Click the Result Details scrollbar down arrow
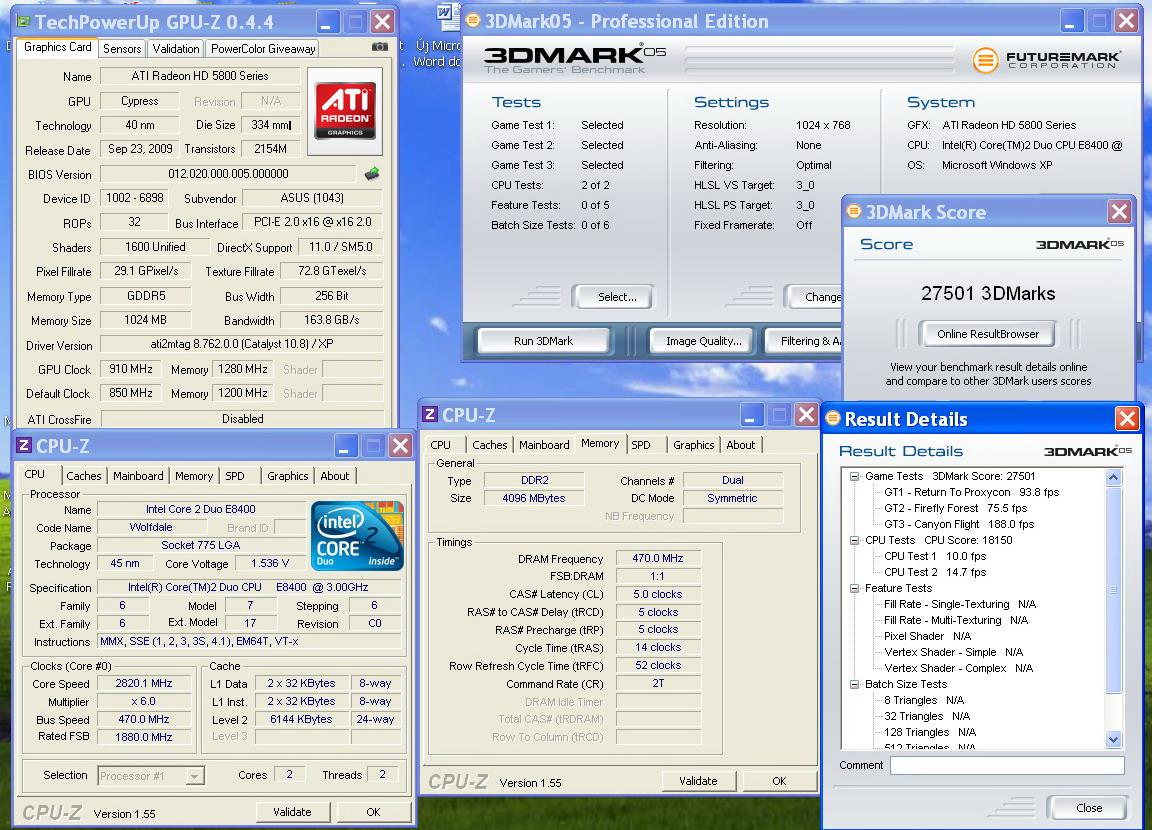 1113,740
